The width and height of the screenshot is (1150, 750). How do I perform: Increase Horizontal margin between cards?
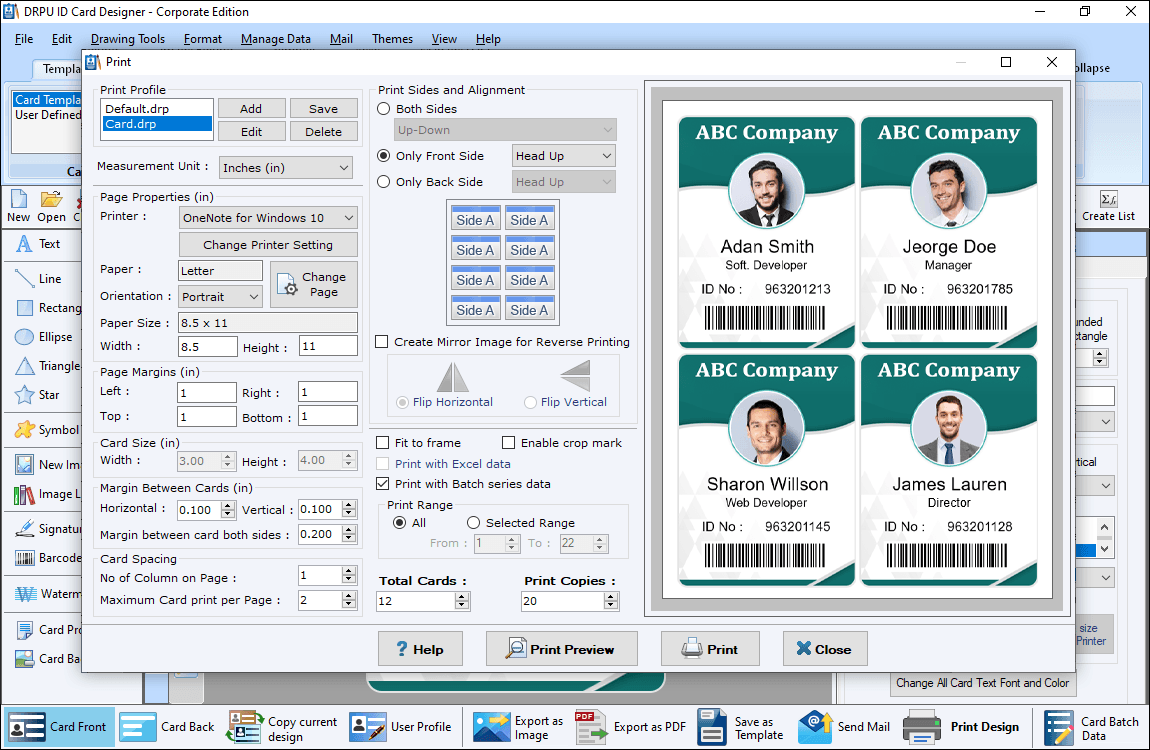228,505
